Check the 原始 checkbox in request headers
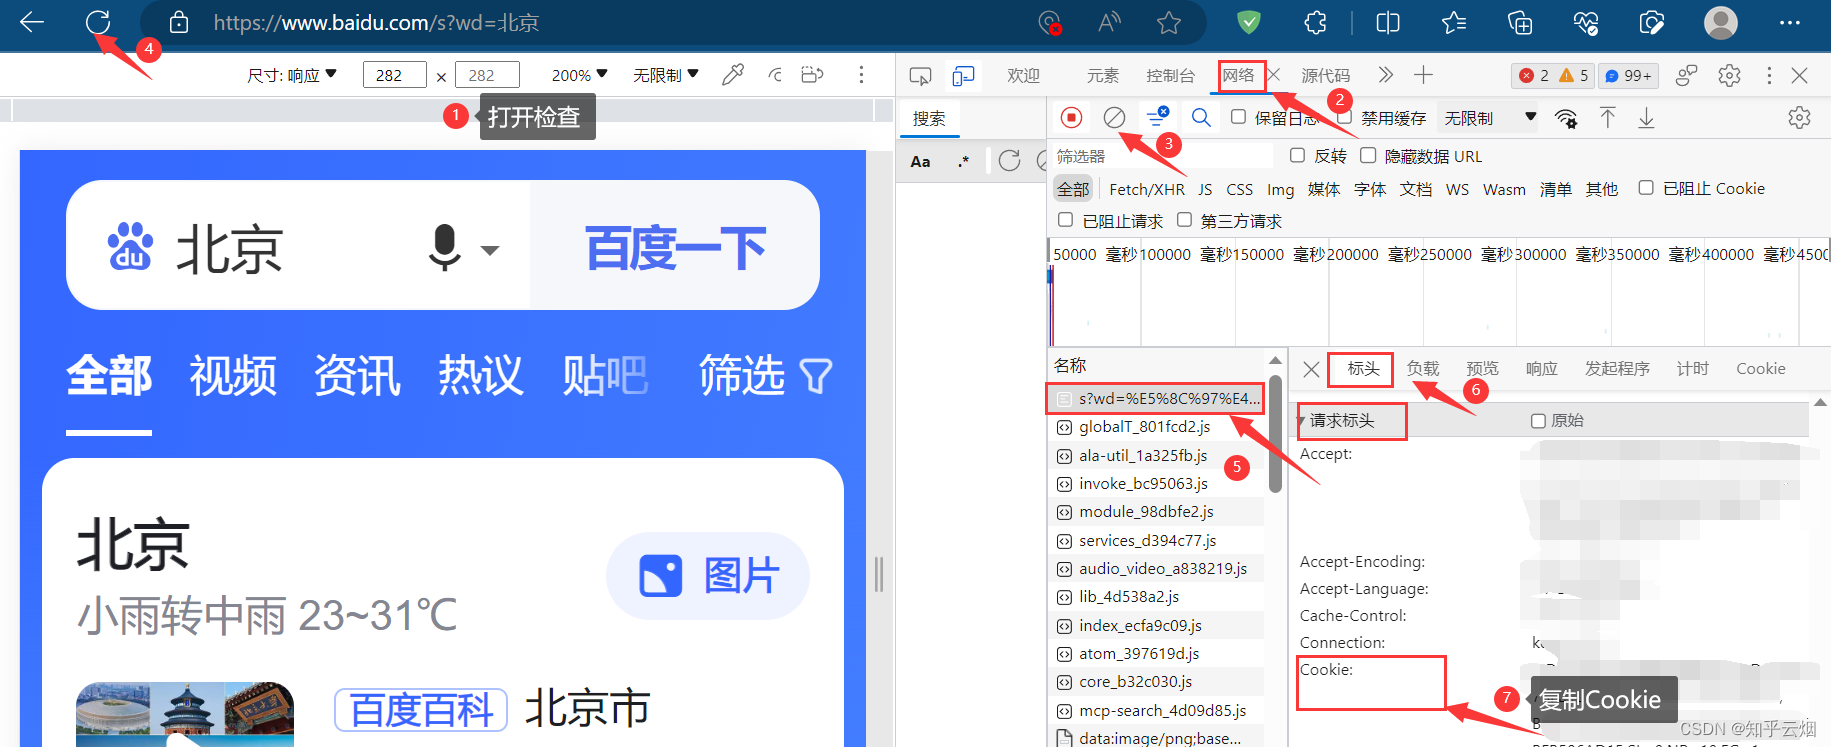 (1538, 421)
